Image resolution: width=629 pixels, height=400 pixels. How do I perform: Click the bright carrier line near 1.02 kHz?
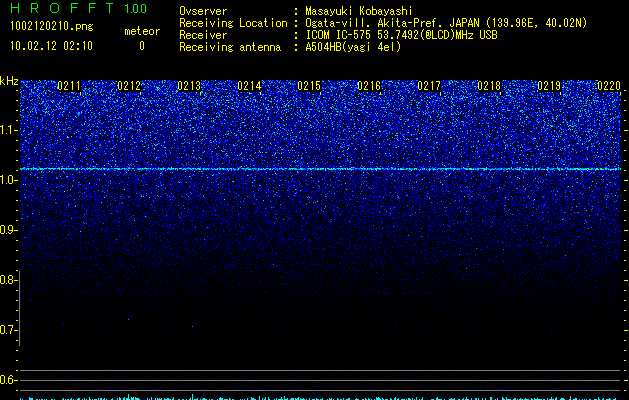[320, 169]
